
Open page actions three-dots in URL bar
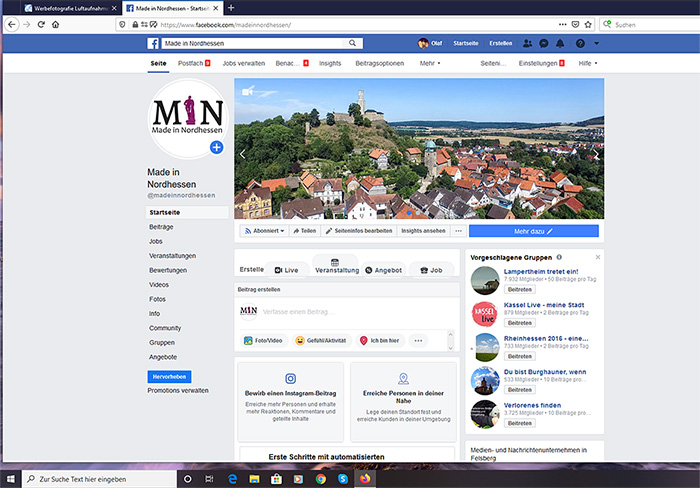pyautogui.click(x=562, y=25)
